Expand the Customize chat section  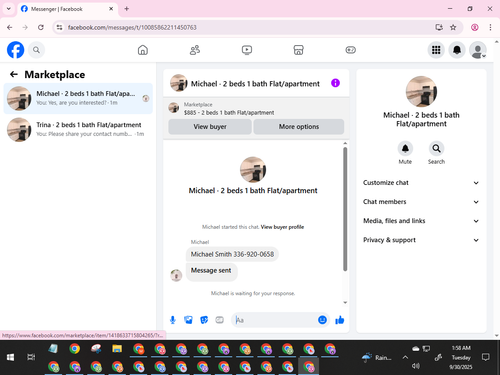[421, 183]
